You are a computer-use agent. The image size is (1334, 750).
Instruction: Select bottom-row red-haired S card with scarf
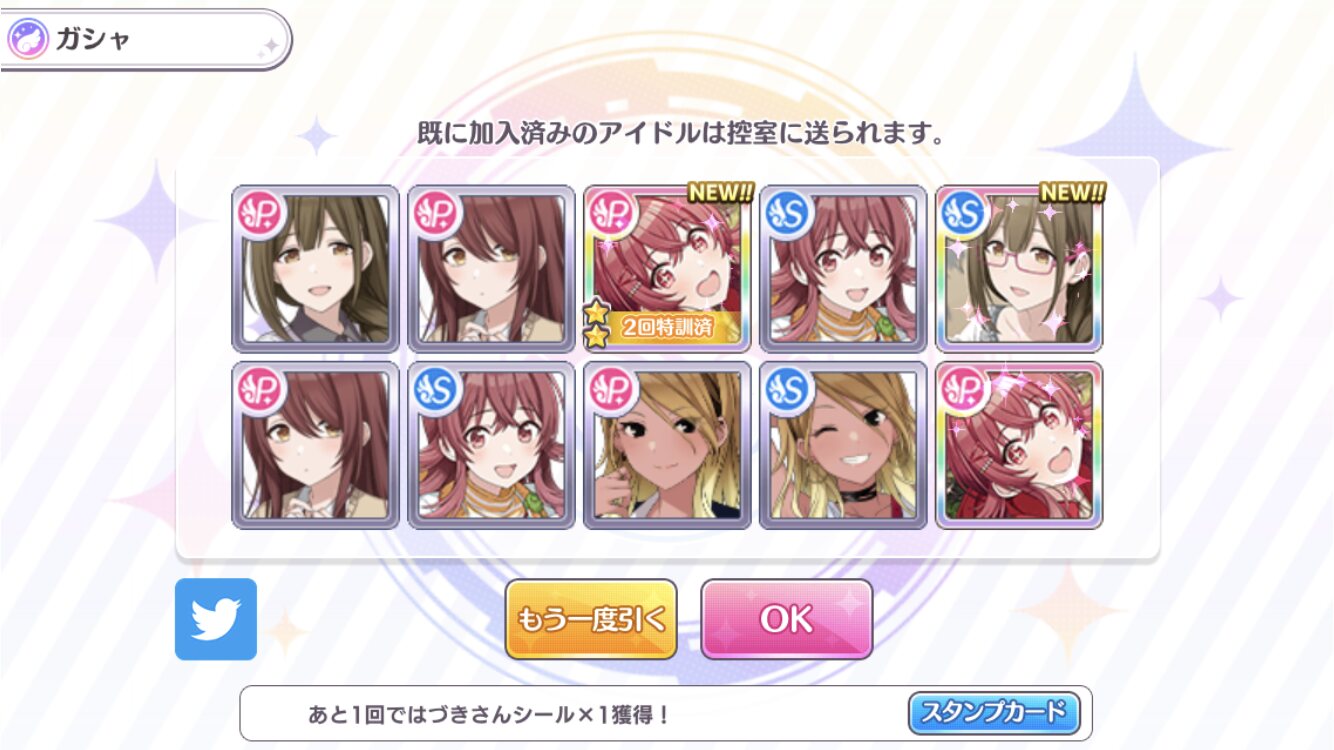coord(491,445)
